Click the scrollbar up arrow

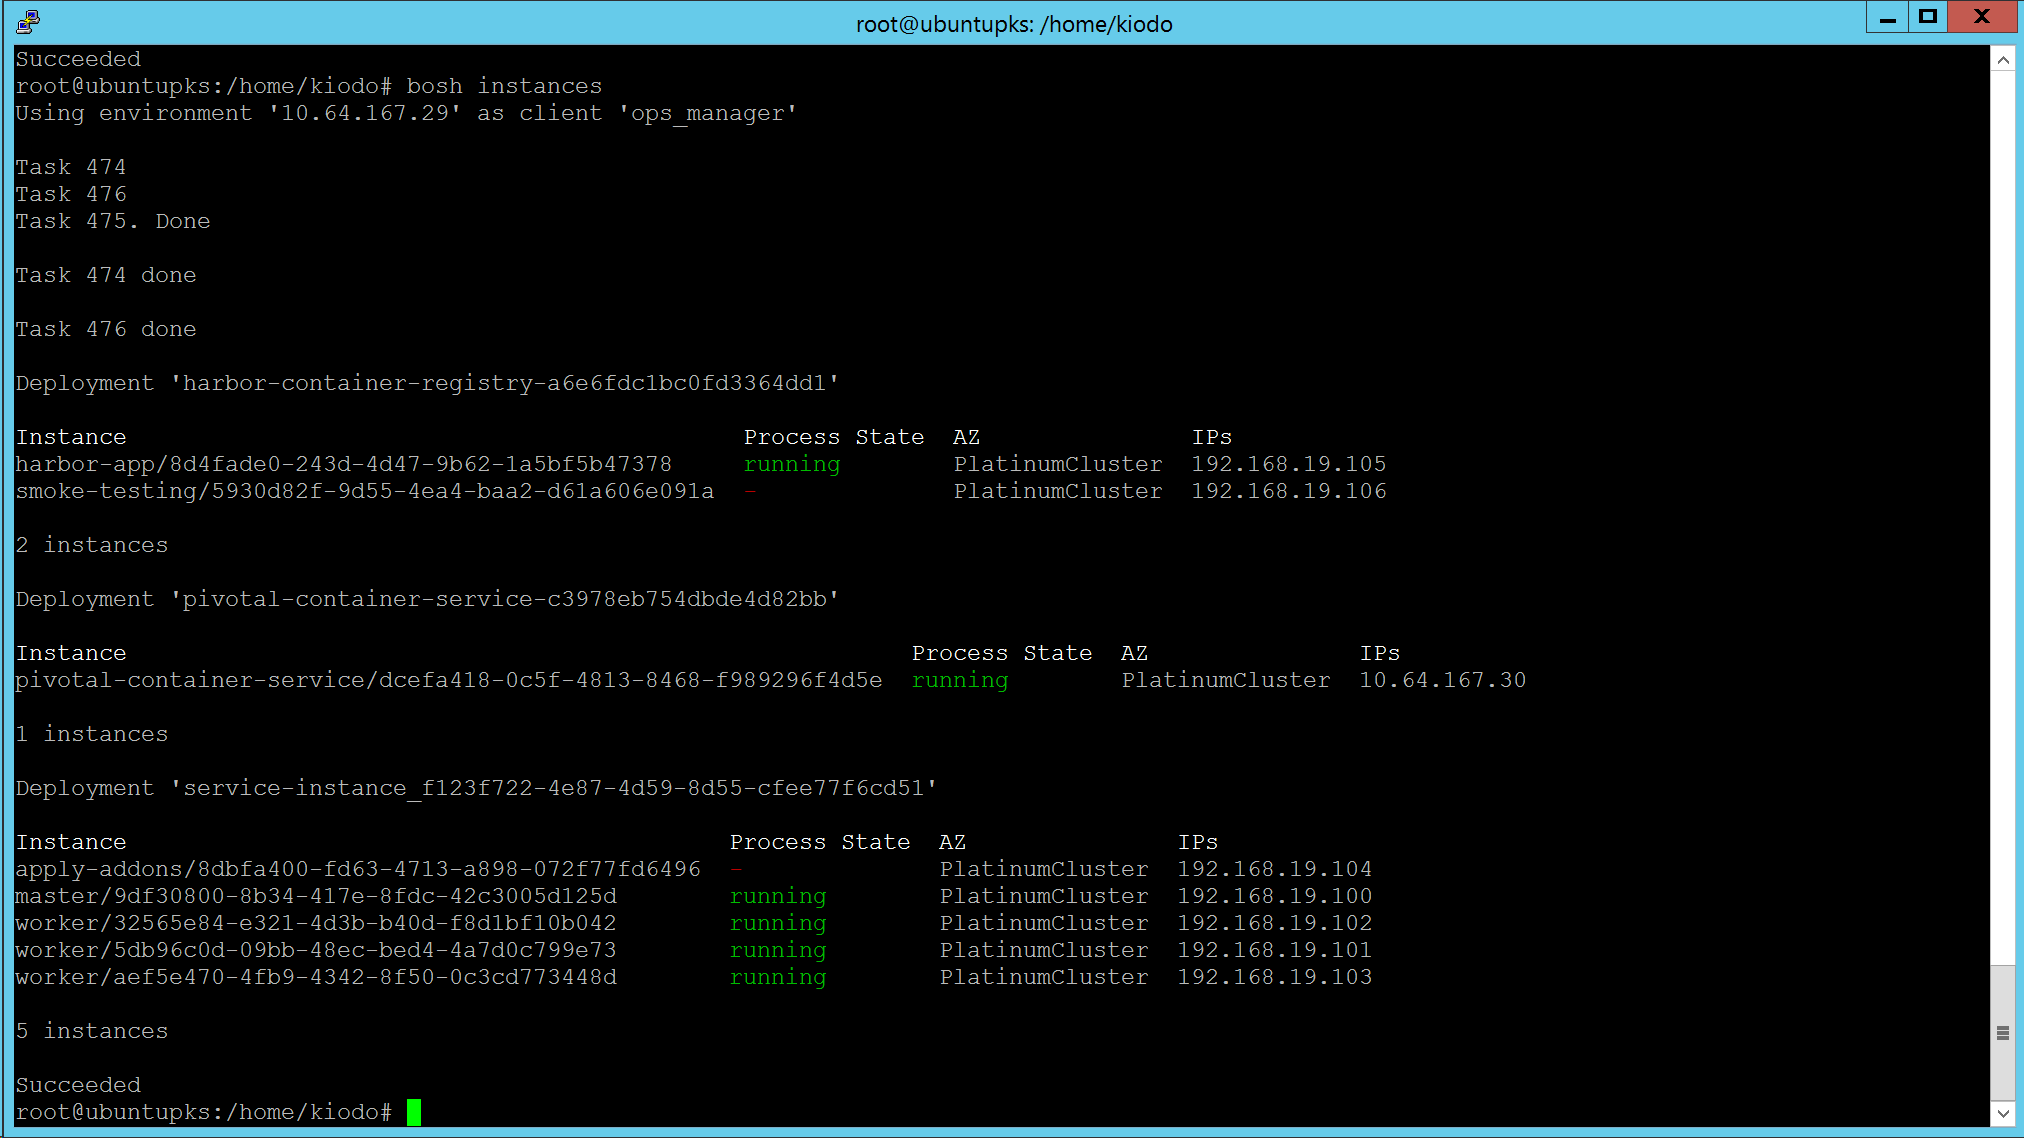pos(2003,60)
